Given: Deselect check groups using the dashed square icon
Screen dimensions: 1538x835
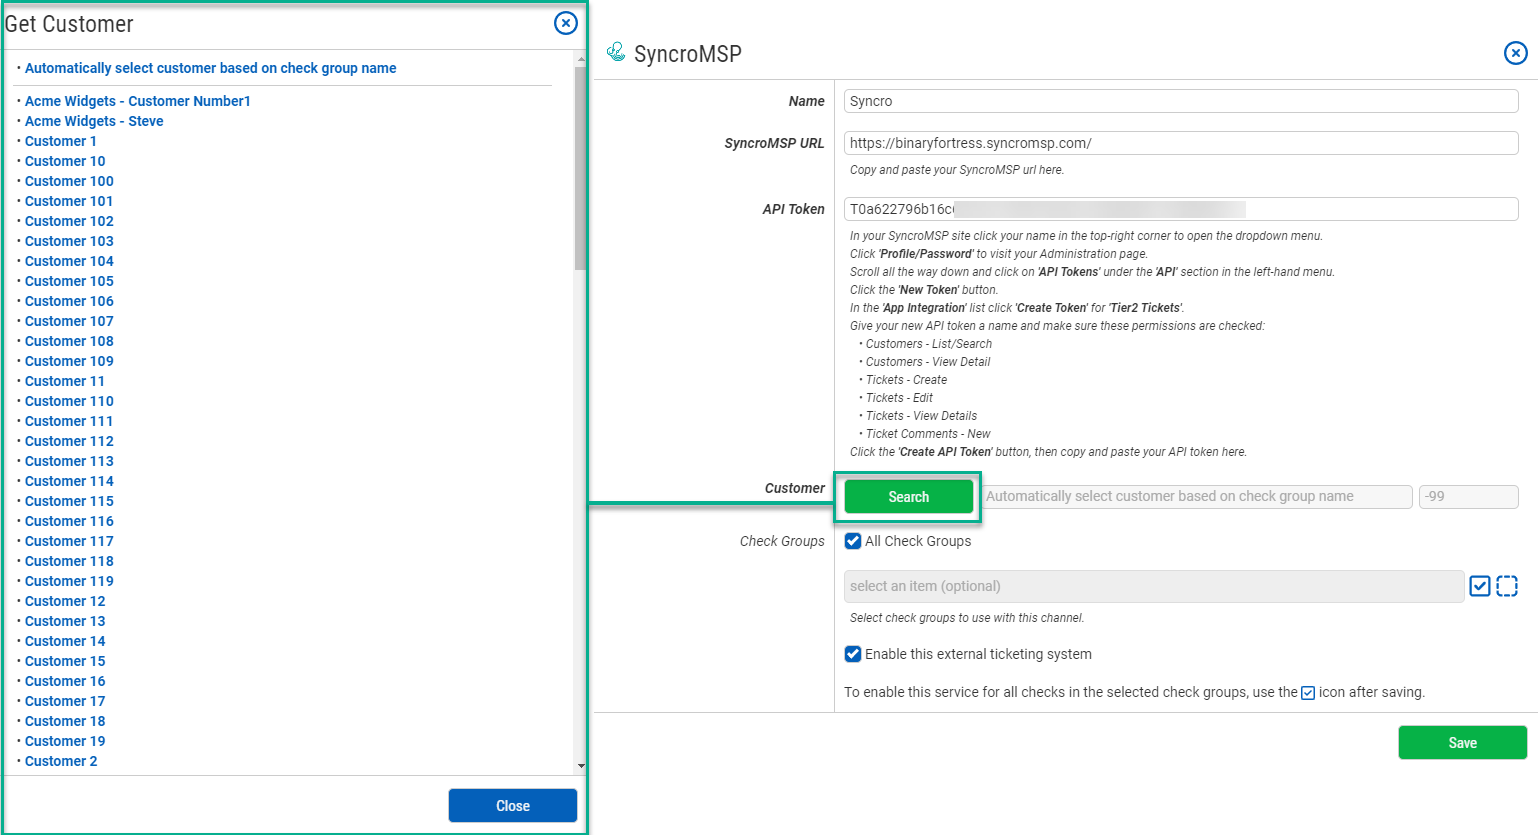Looking at the screenshot, I should click(x=1507, y=586).
